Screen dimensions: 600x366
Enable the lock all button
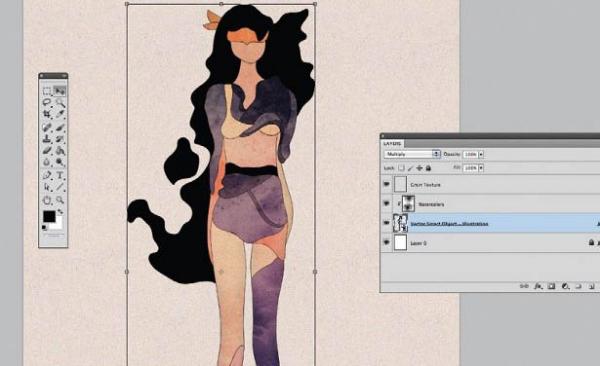coord(428,168)
